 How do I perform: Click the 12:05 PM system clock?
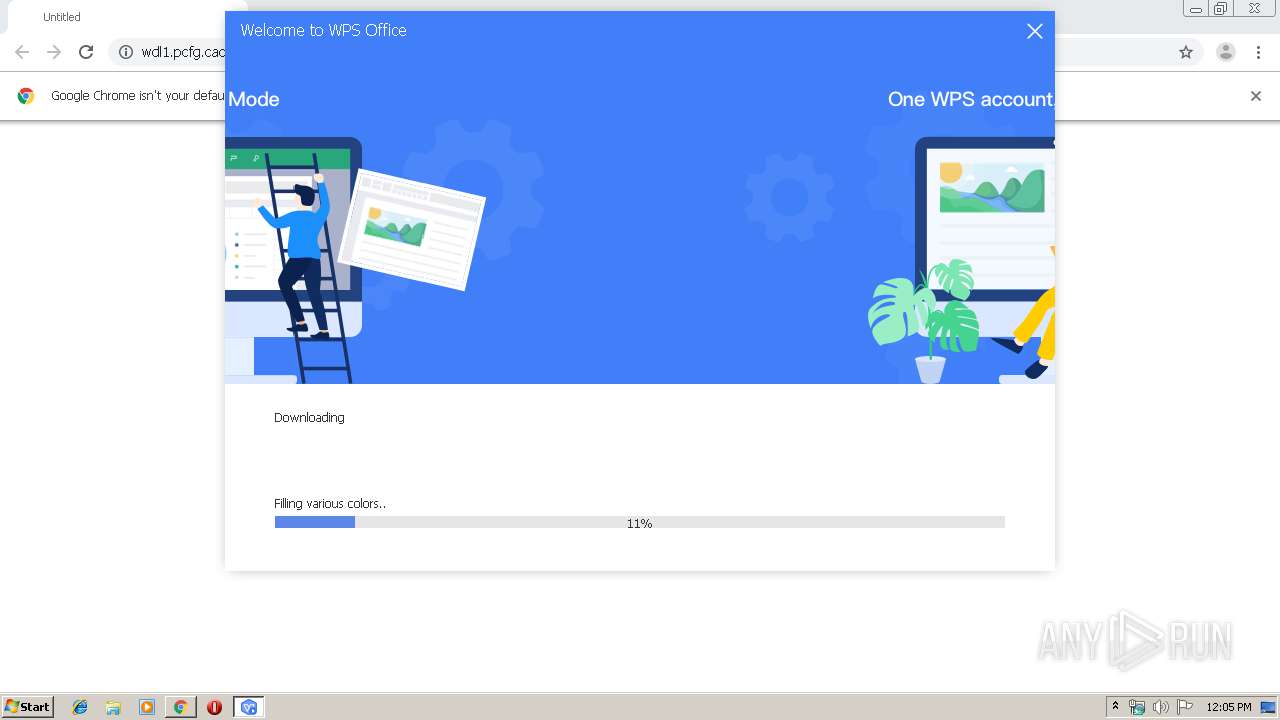1229,707
